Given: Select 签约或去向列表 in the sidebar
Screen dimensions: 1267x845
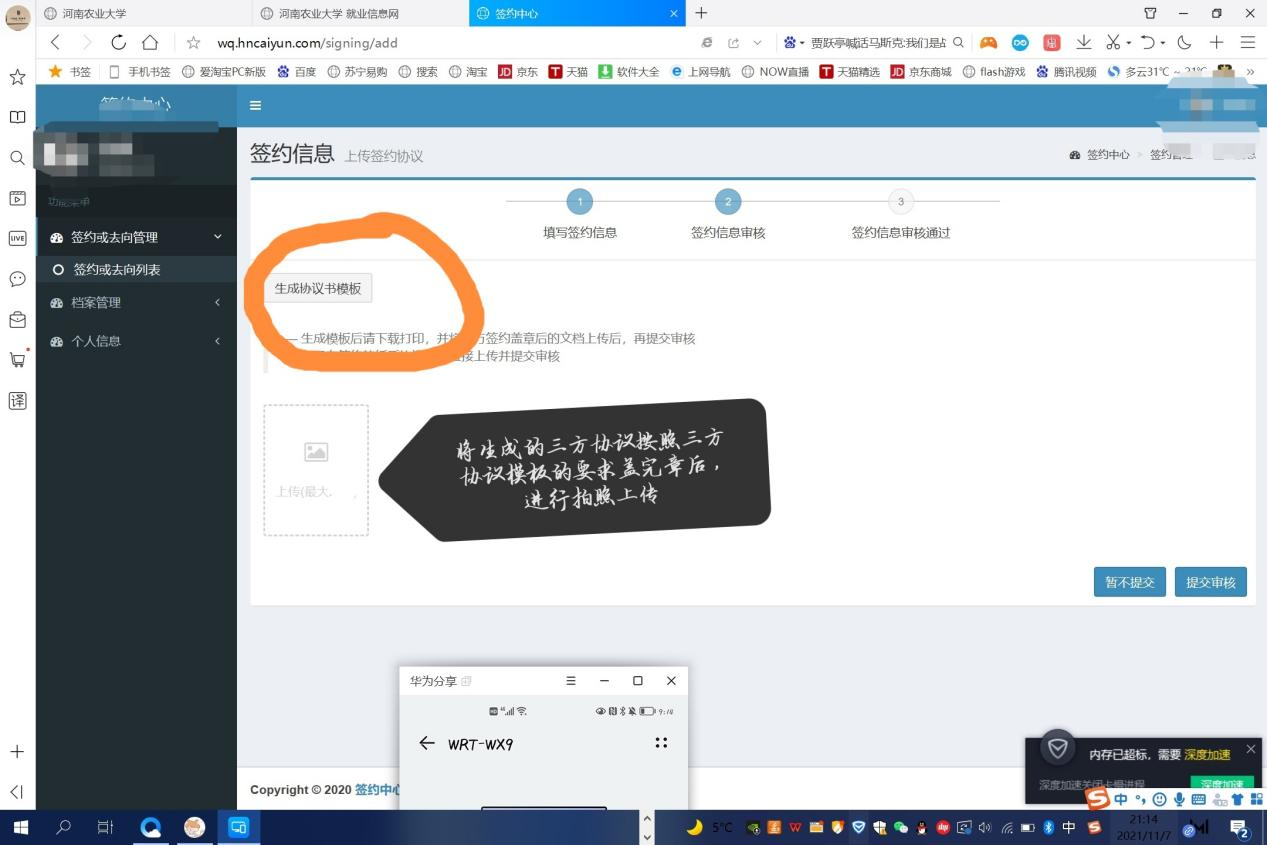Looking at the screenshot, I should click(x=116, y=270).
